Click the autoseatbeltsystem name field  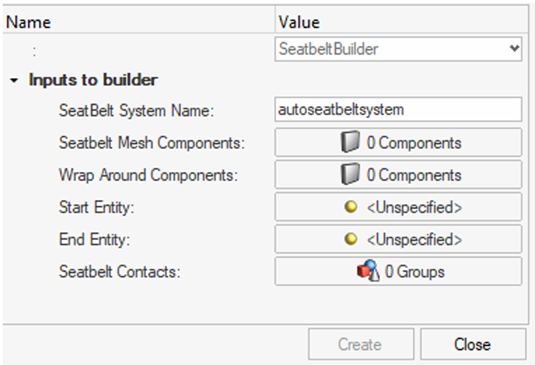click(398, 110)
